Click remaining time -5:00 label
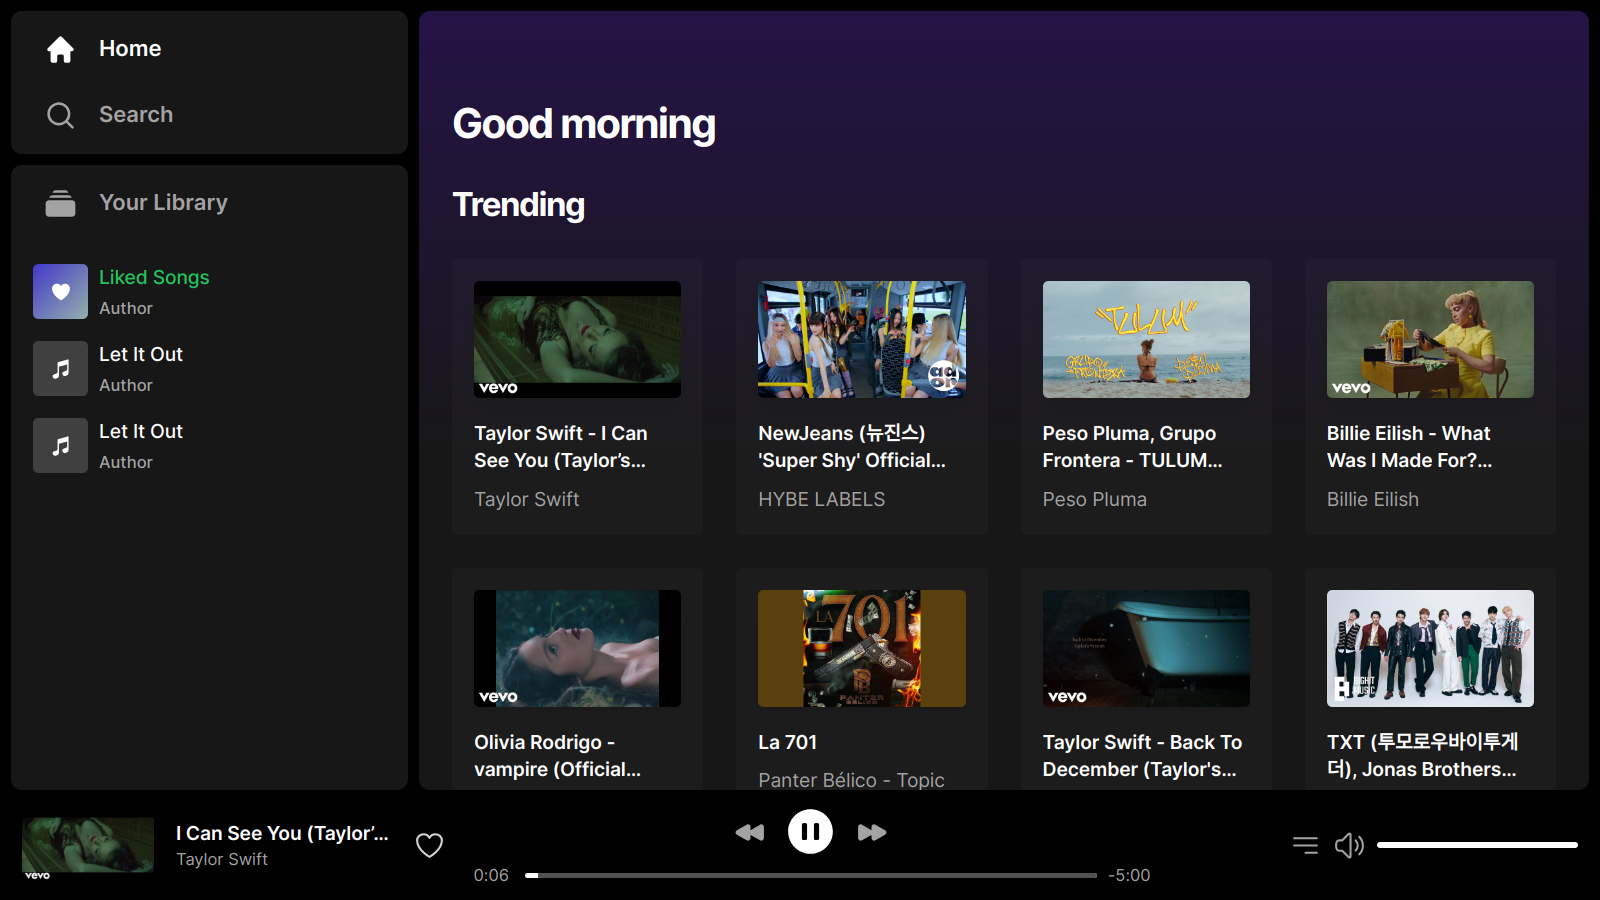Viewport: 1600px width, 900px height. 1129,875
